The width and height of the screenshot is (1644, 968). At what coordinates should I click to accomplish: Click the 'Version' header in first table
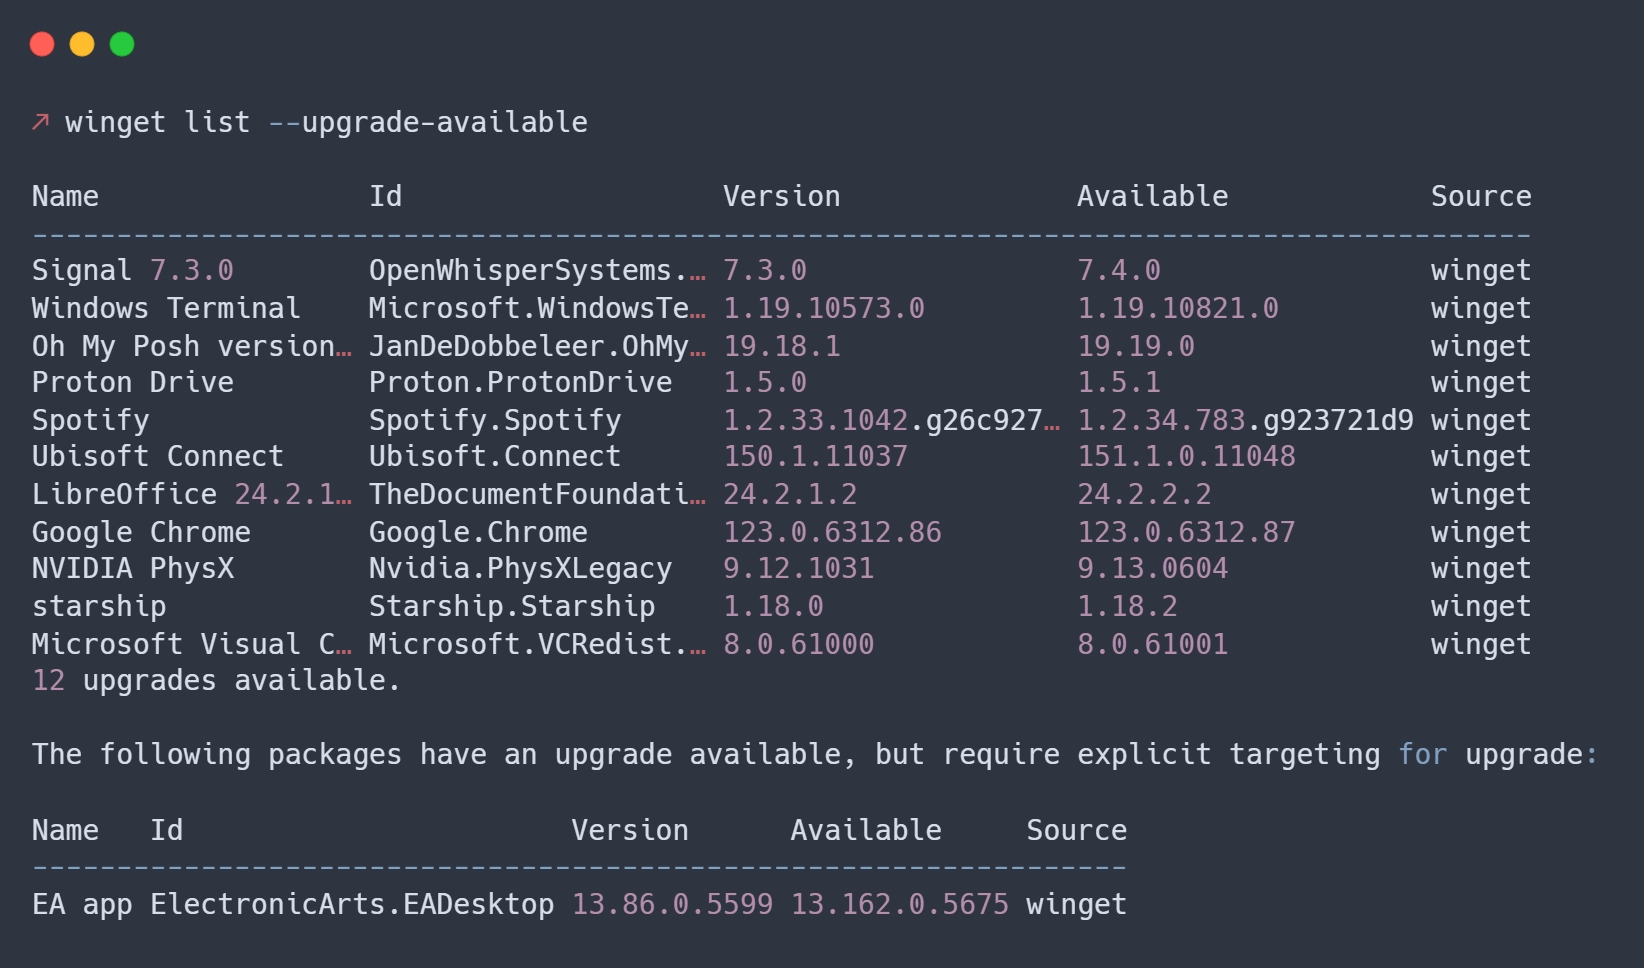coord(782,196)
